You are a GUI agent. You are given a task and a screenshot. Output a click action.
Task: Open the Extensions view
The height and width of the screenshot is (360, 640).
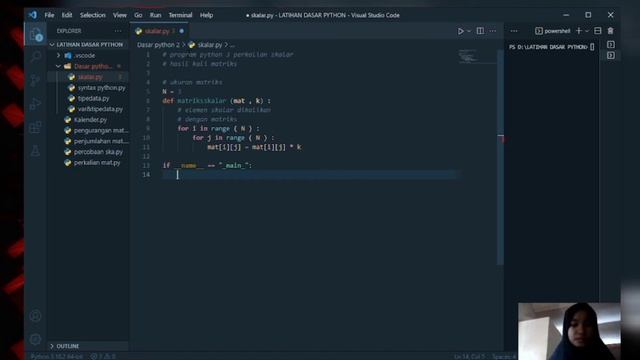pyautogui.click(x=36, y=127)
